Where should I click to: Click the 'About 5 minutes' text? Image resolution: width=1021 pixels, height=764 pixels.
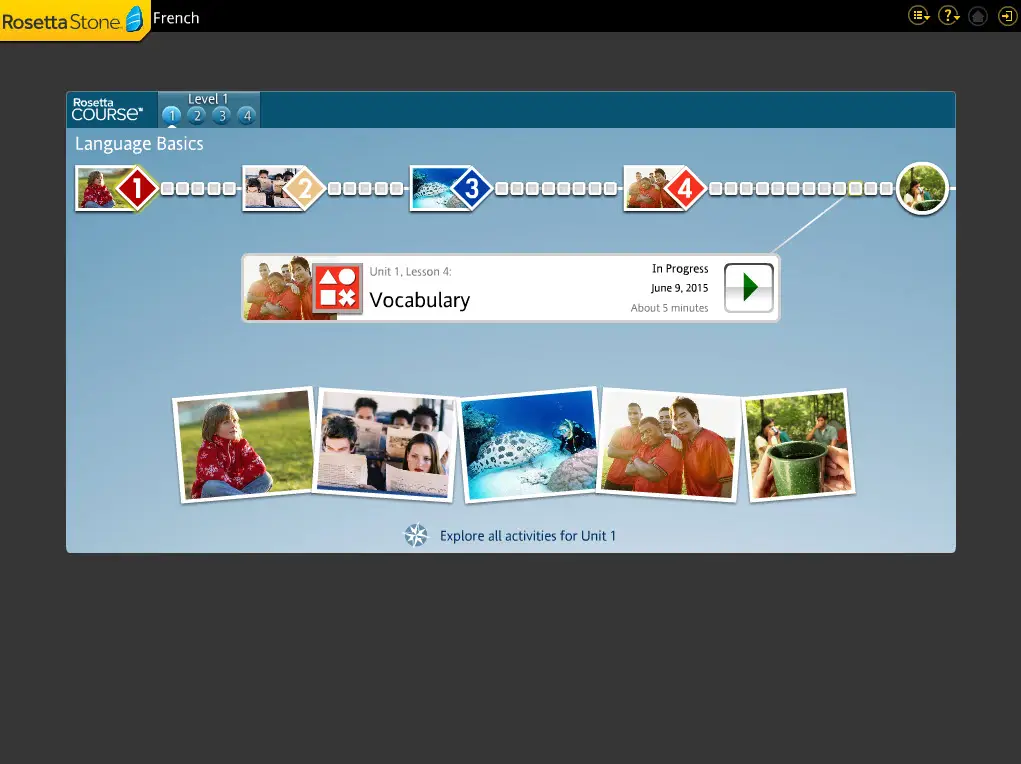click(669, 307)
